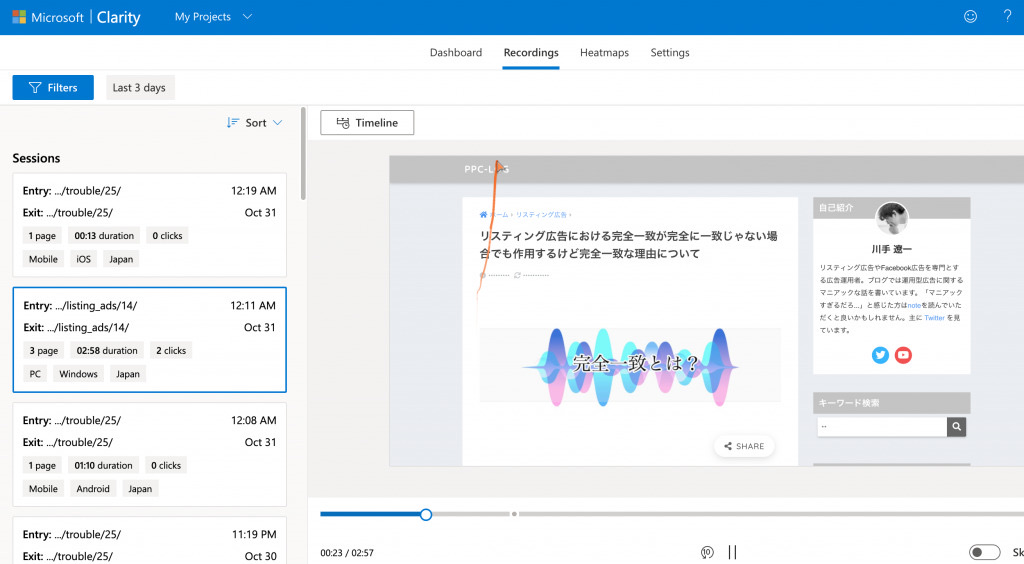The height and width of the screenshot is (564, 1024).
Task: Open the Heatmaps tab
Action: 604,52
